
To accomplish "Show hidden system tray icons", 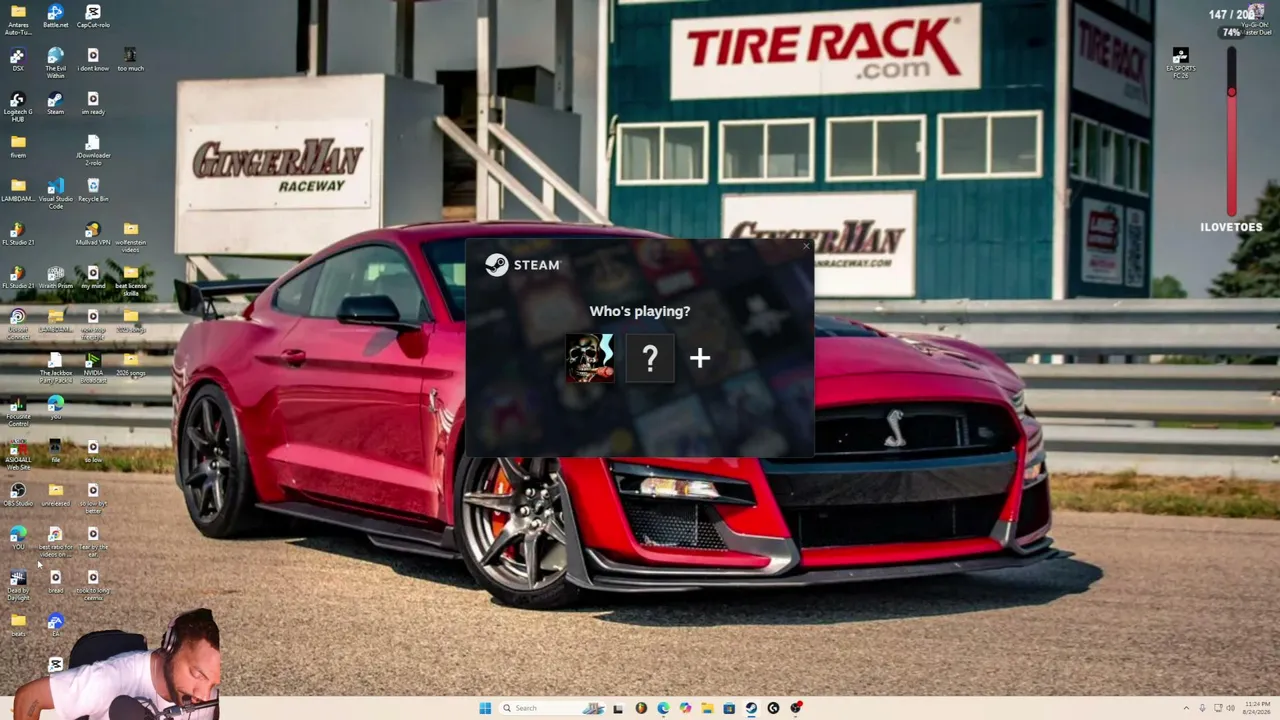I will pos(1186,708).
